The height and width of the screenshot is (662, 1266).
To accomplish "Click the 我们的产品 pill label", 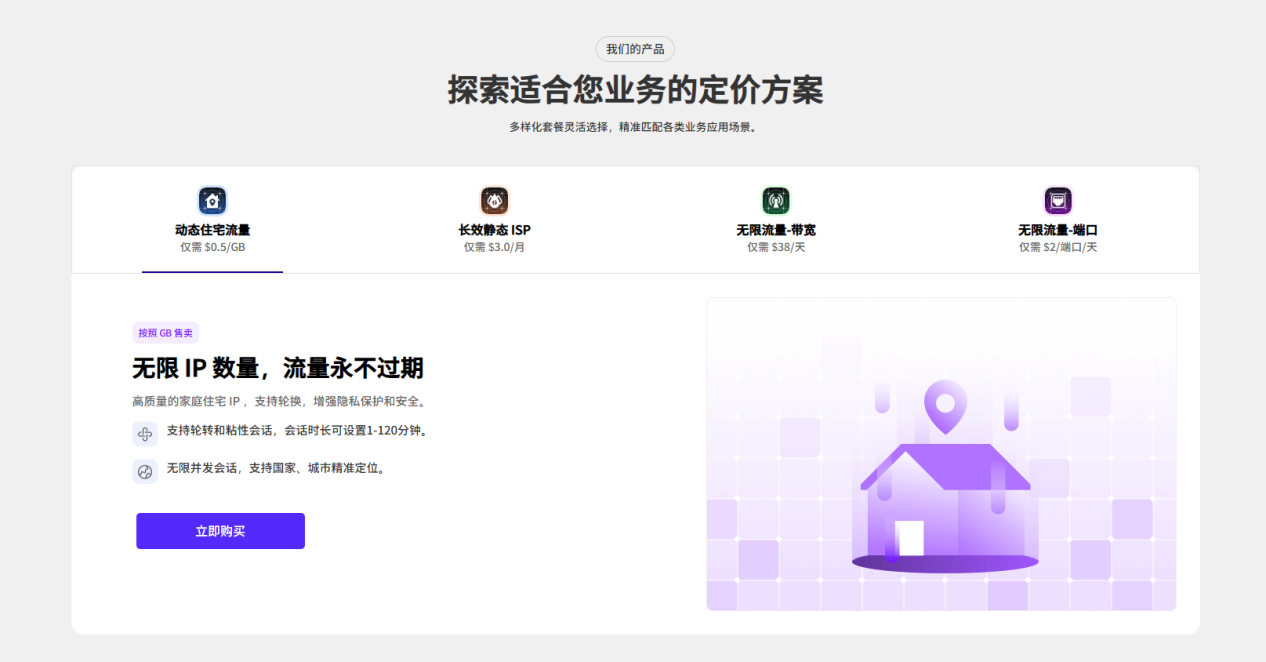I will point(634,48).
